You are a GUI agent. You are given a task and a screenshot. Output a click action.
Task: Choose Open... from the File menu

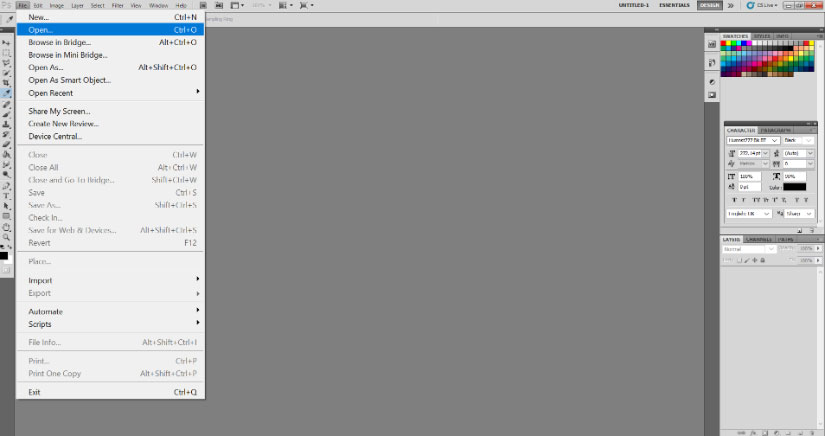pyautogui.click(x=110, y=30)
